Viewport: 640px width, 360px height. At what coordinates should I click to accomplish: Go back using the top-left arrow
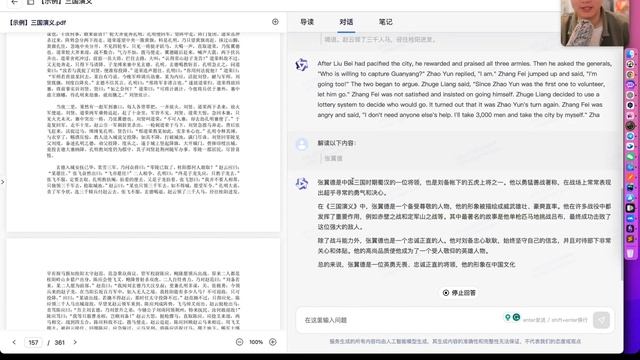(15, 2)
